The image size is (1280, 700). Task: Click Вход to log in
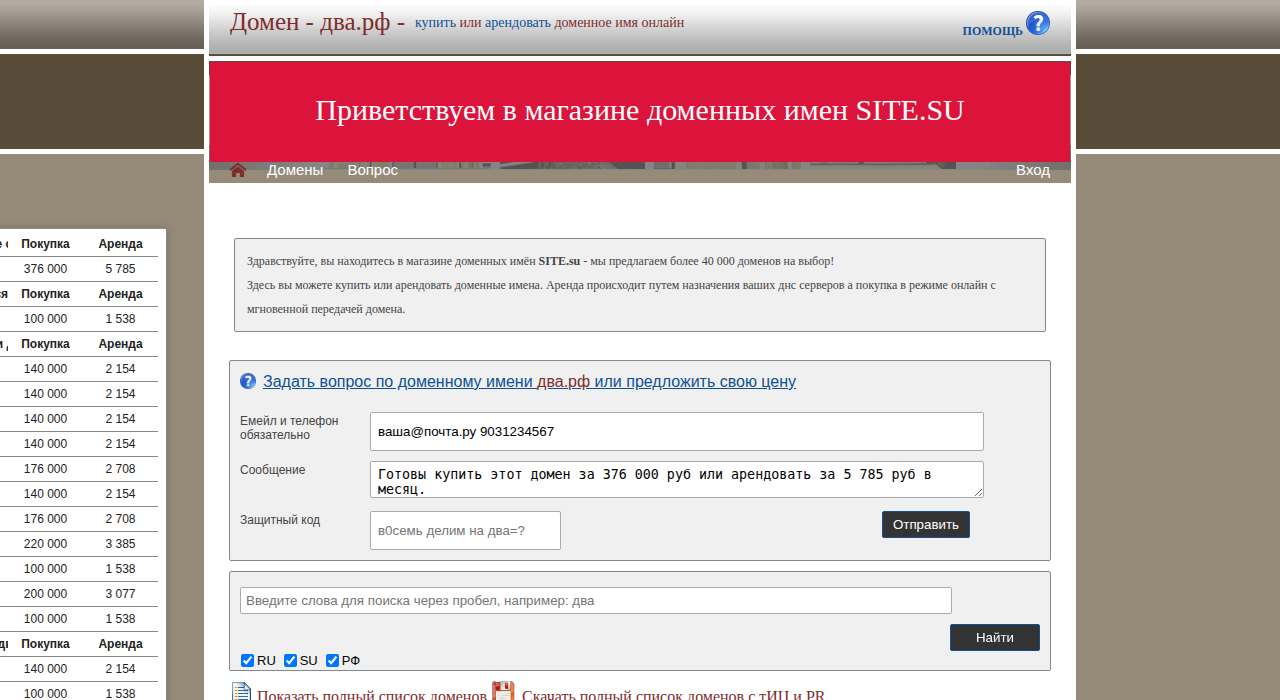(1033, 170)
